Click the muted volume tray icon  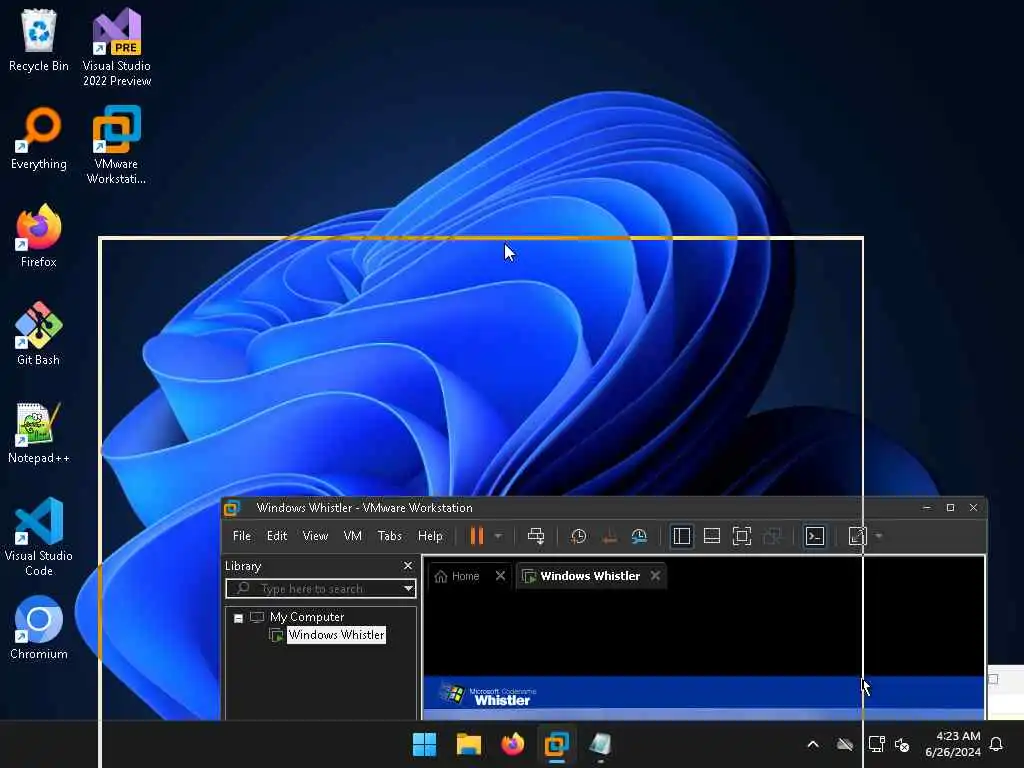click(903, 744)
